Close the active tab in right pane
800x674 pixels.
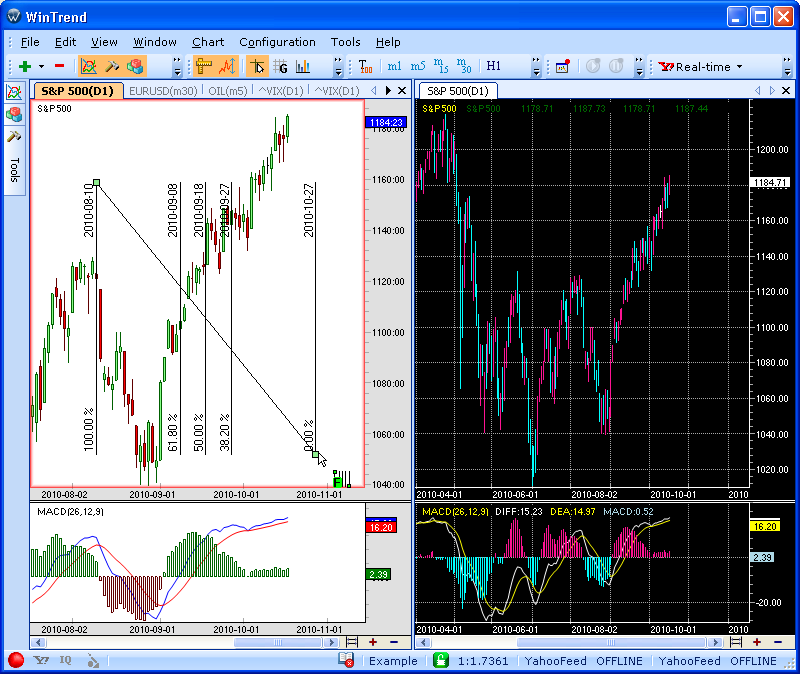click(786, 90)
